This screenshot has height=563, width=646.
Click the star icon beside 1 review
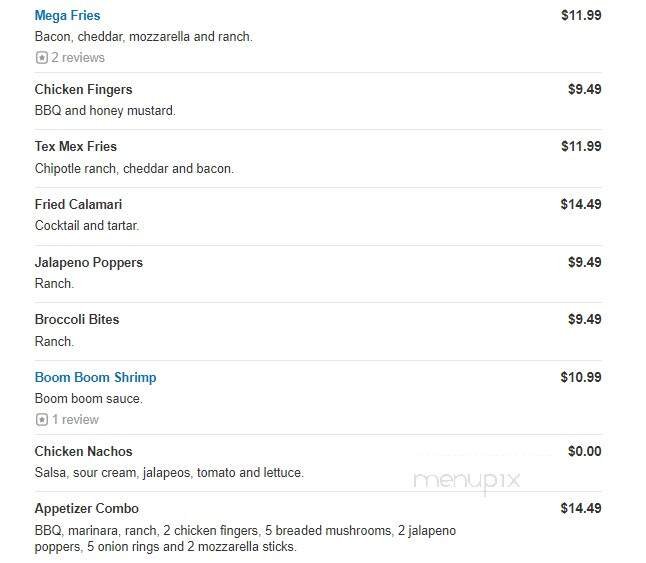41,420
